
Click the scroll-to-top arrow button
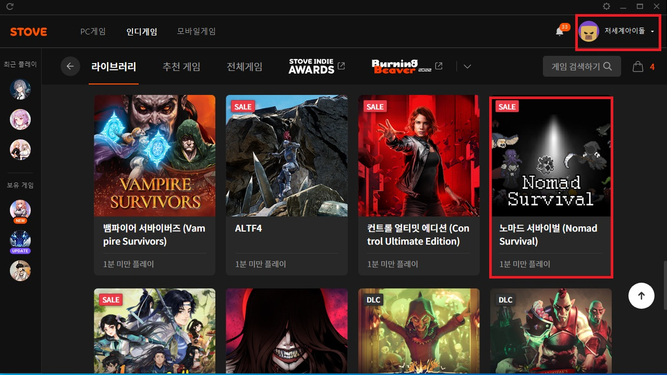641,295
